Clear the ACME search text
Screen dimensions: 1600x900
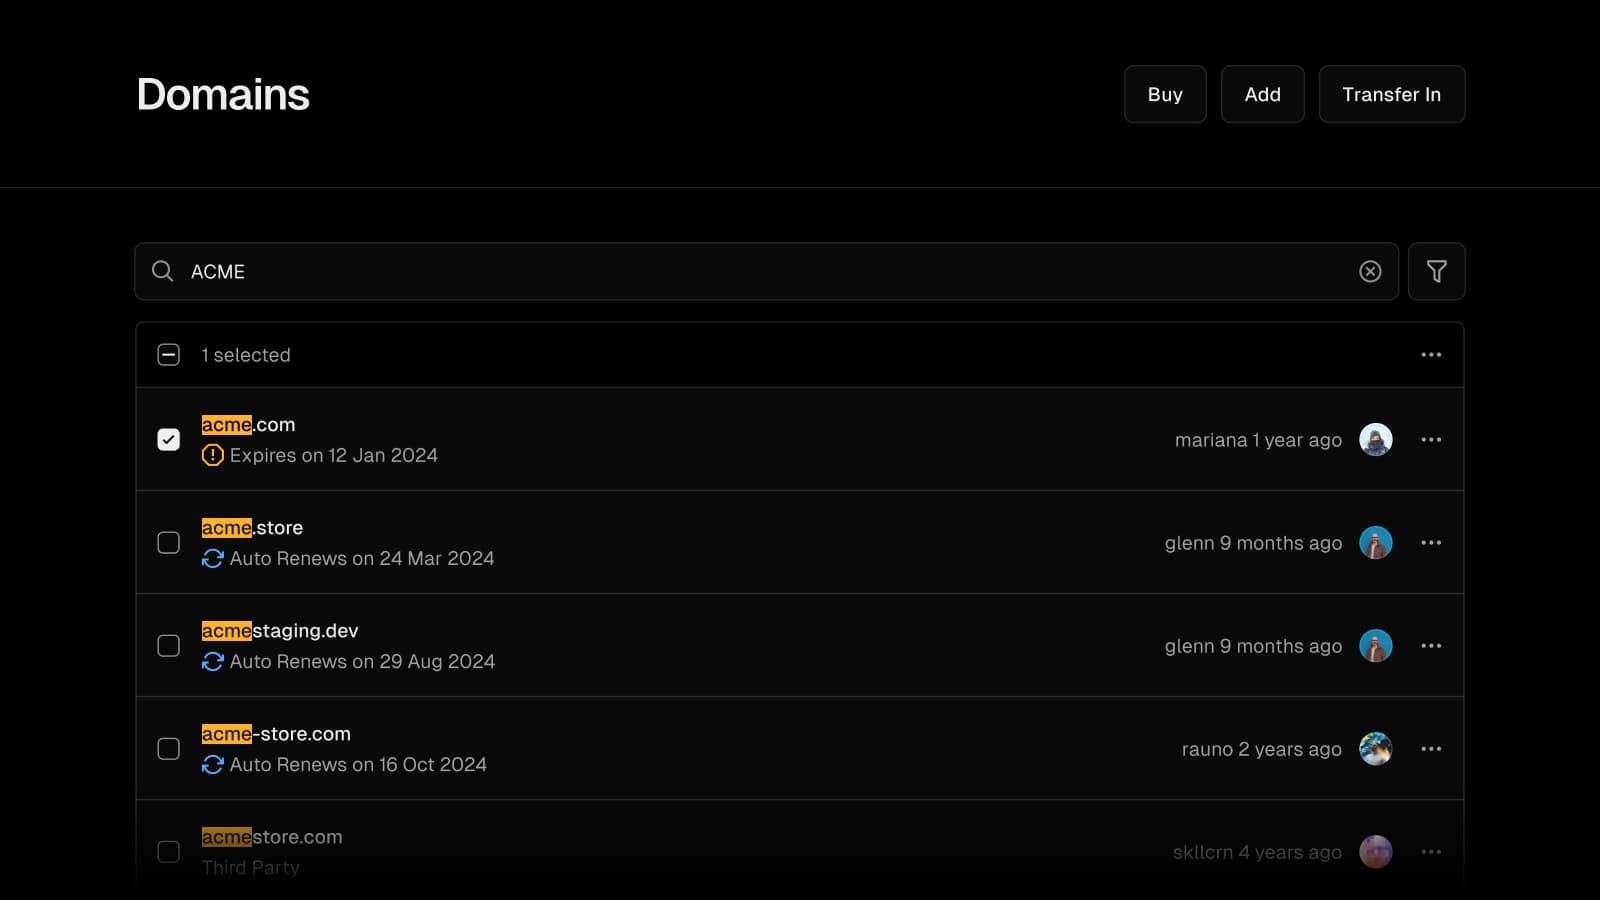pyautogui.click(x=1370, y=271)
